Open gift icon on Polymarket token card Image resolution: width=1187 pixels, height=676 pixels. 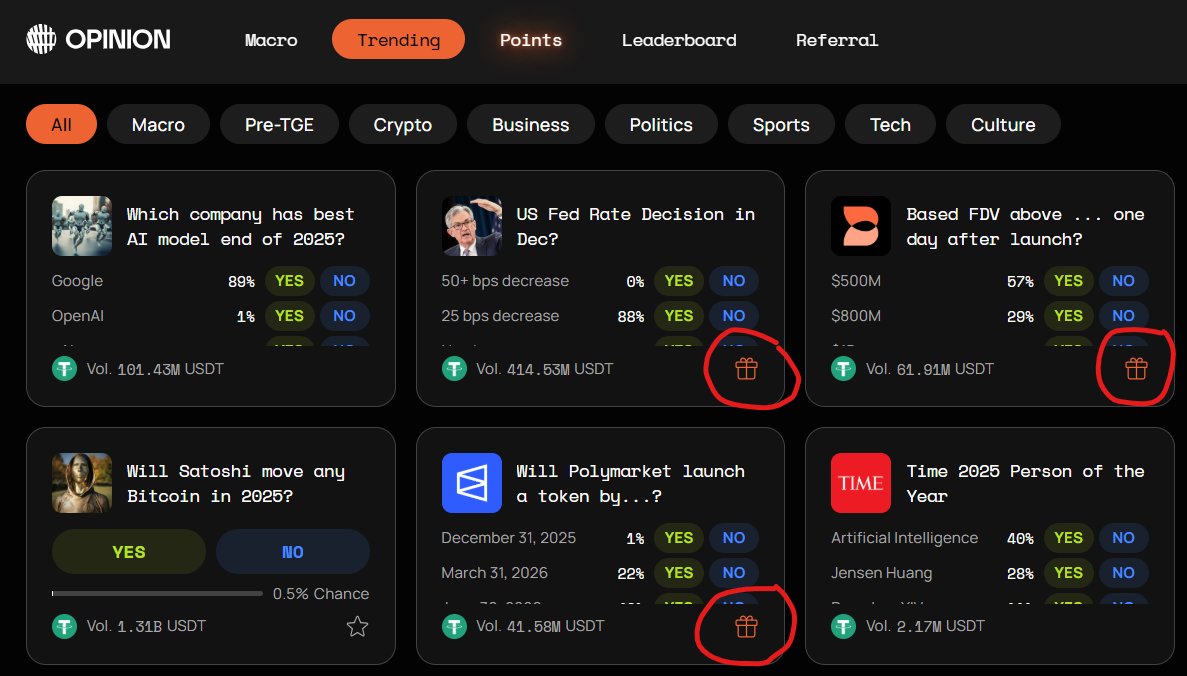[746, 626]
